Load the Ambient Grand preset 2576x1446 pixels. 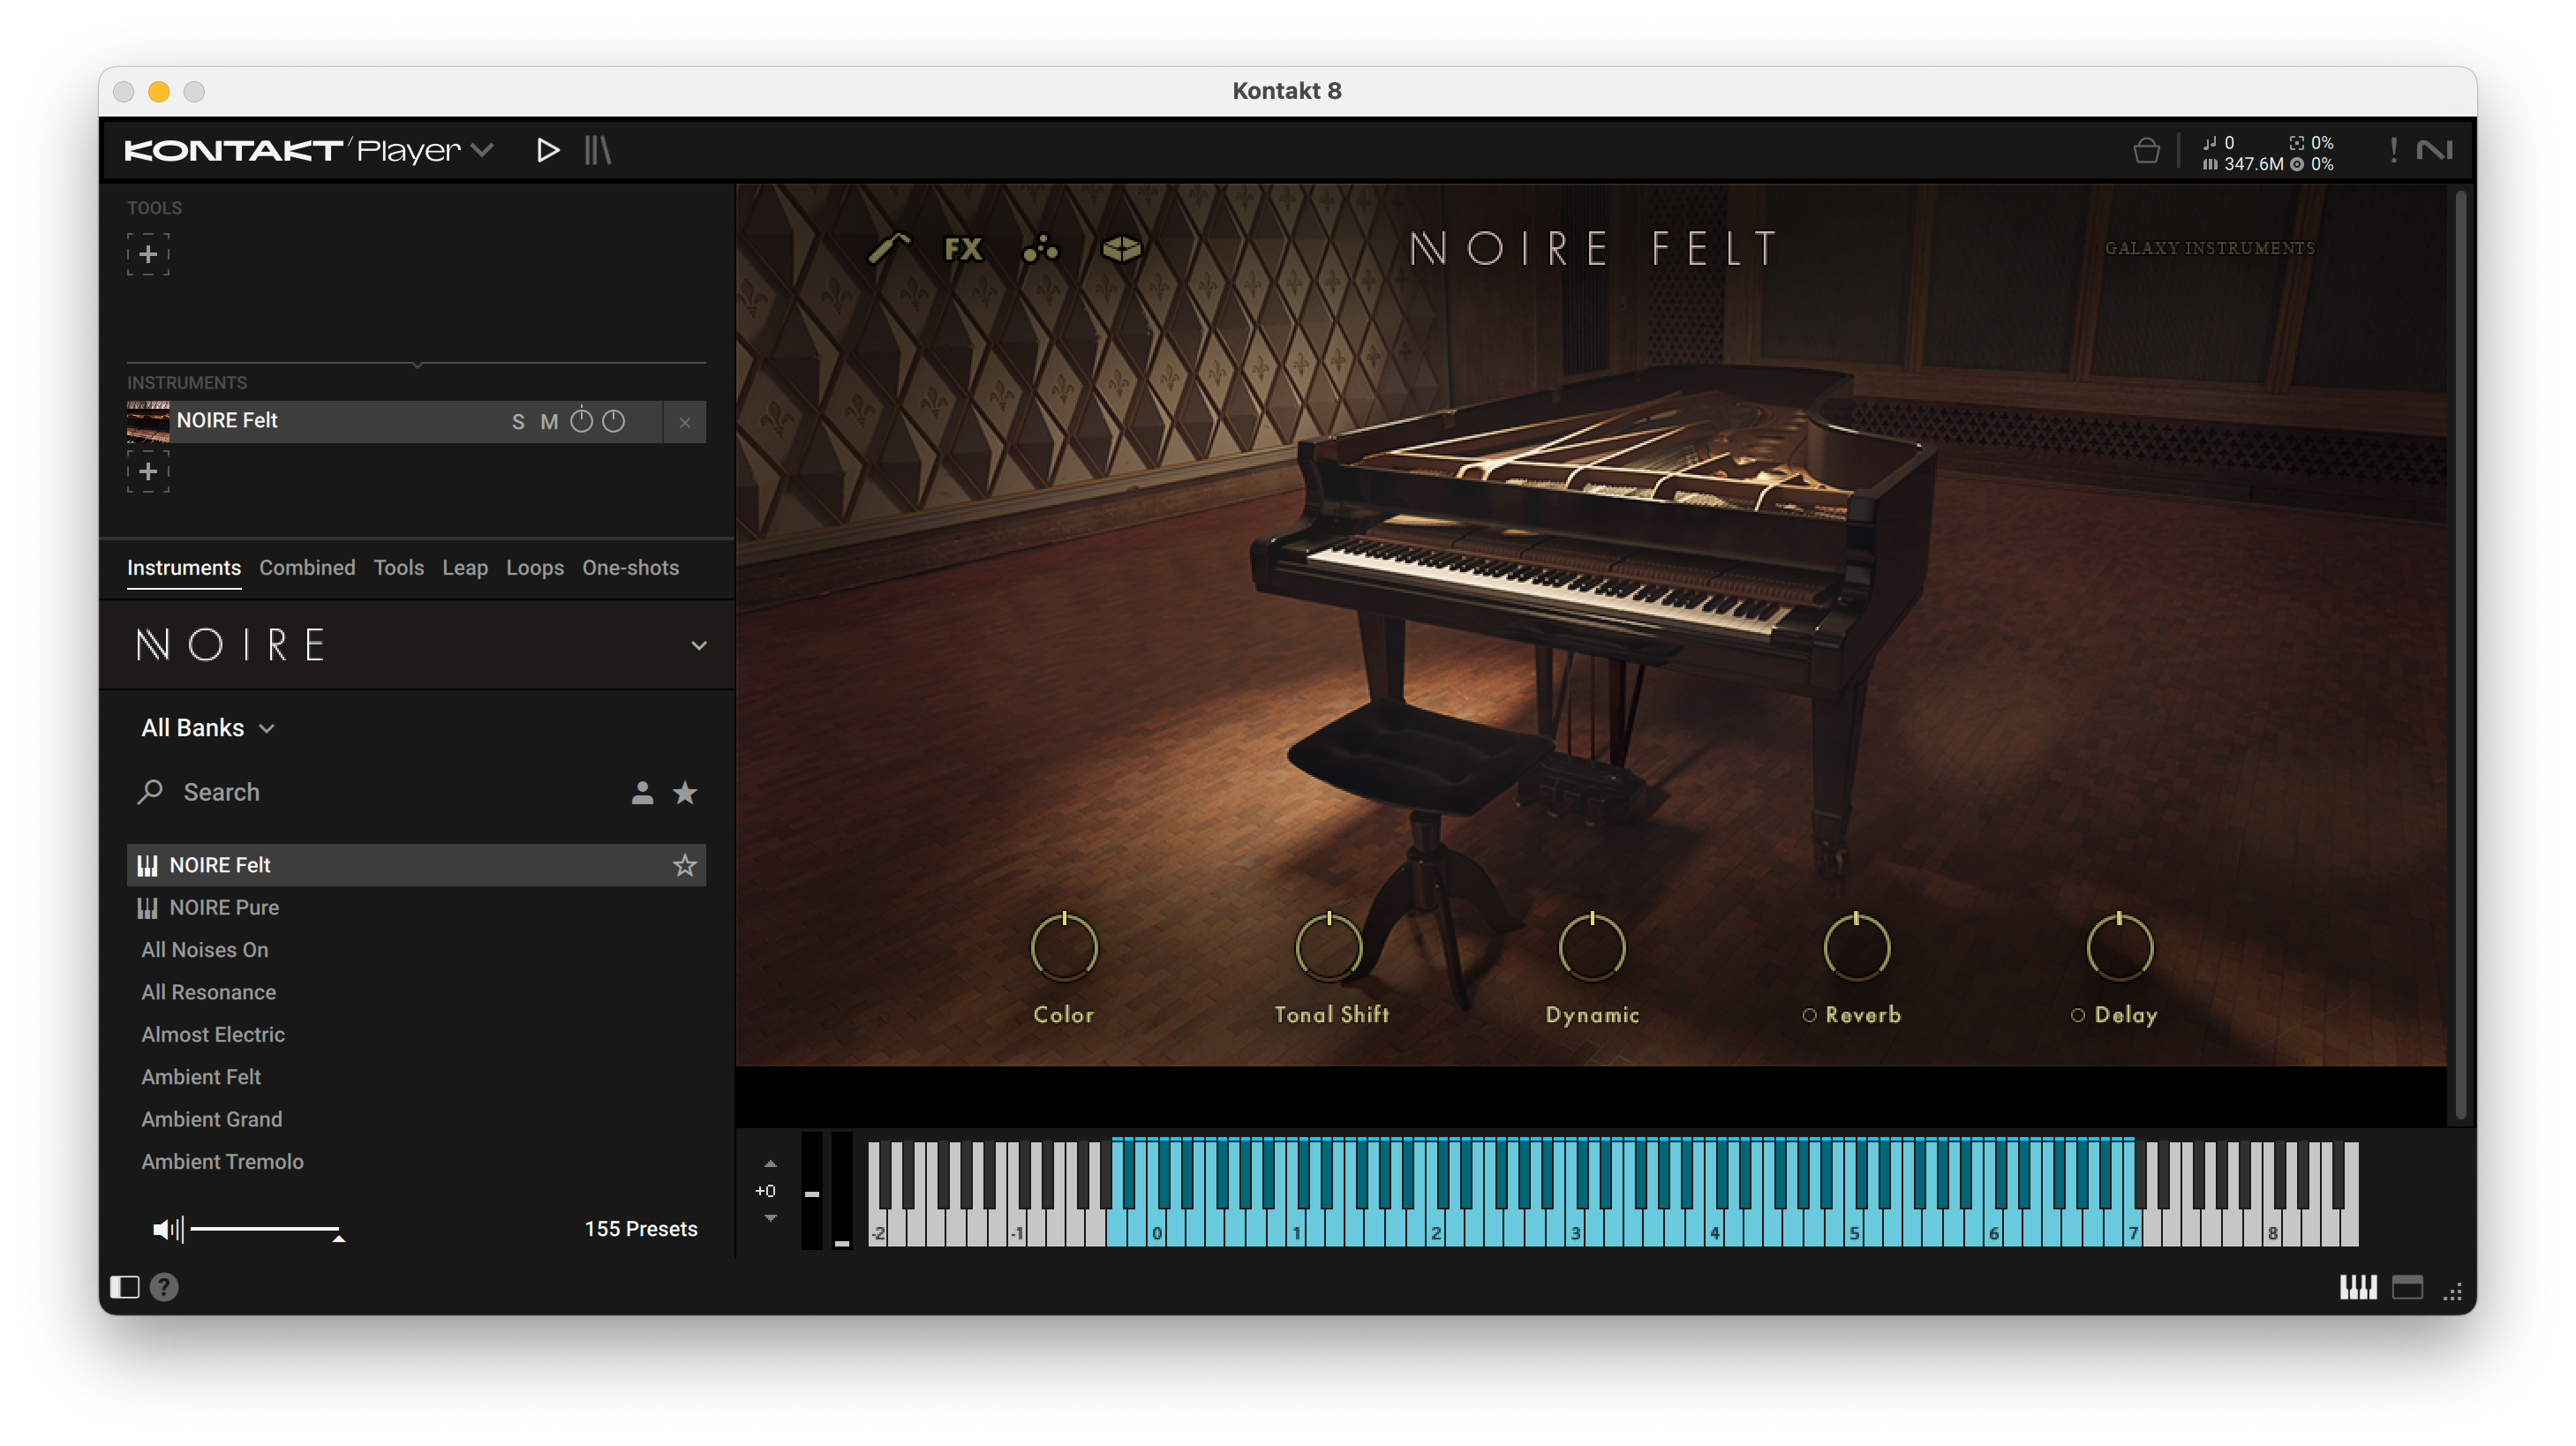coord(212,1119)
